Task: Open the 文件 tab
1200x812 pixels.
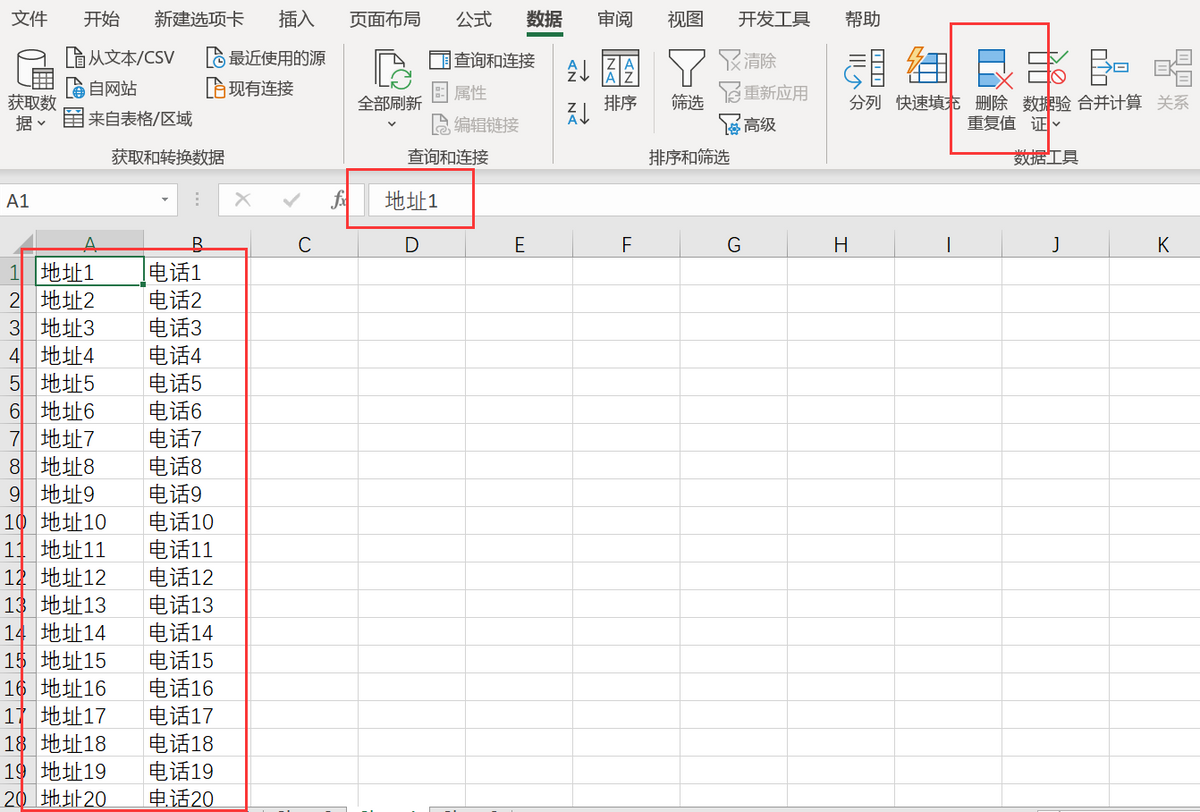Action: click(29, 19)
